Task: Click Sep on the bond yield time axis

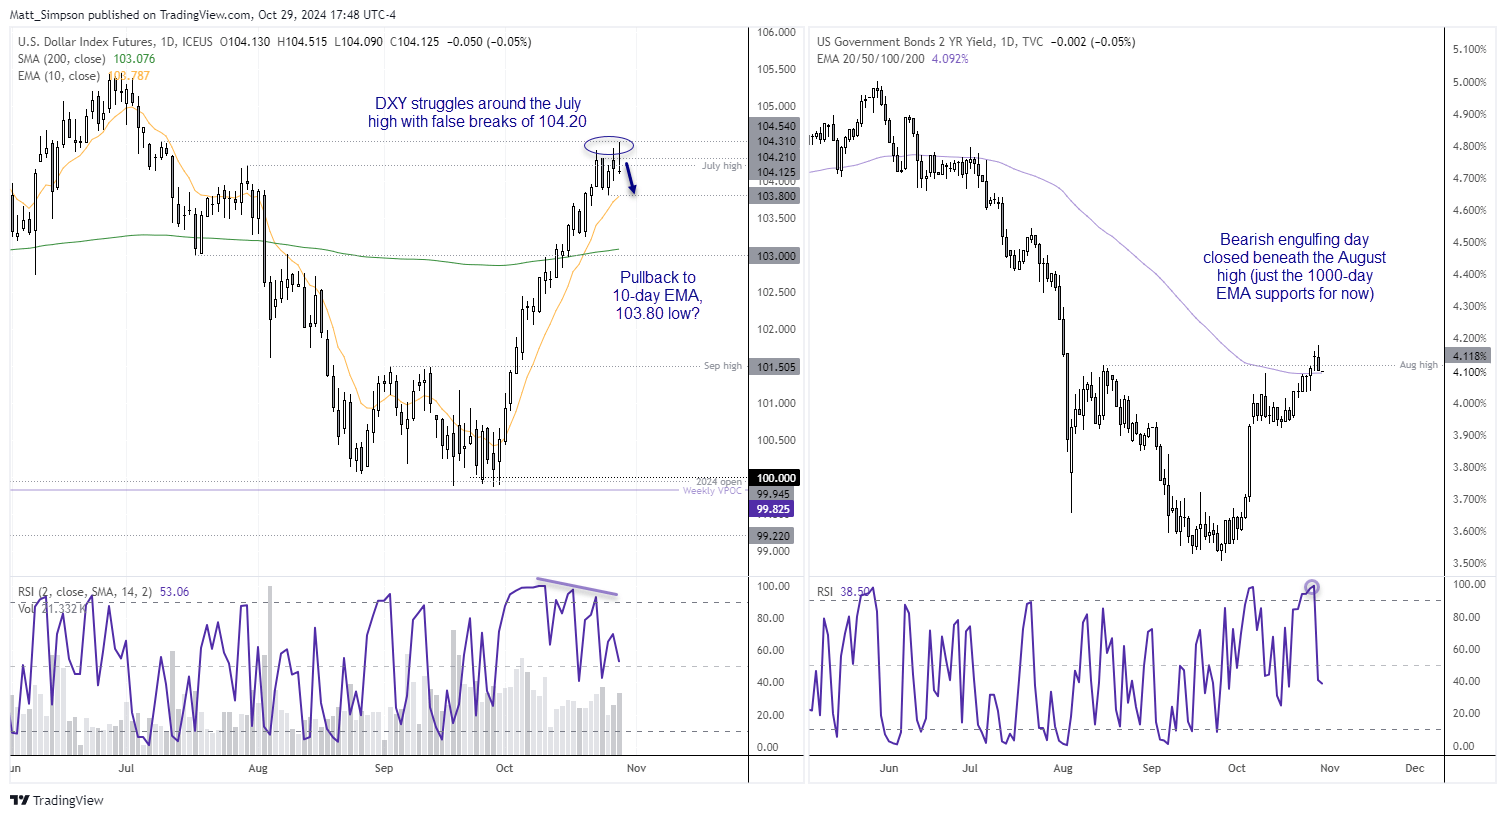Action: pos(1152,768)
